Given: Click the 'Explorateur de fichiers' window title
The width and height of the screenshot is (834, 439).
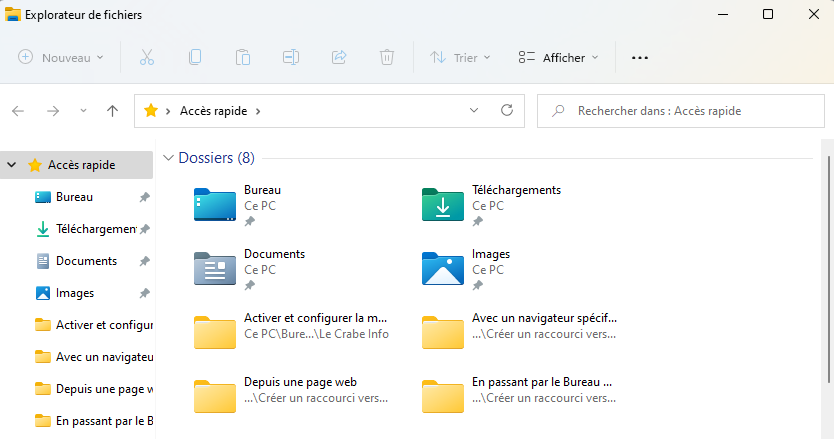Looking at the screenshot, I should point(84,15).
